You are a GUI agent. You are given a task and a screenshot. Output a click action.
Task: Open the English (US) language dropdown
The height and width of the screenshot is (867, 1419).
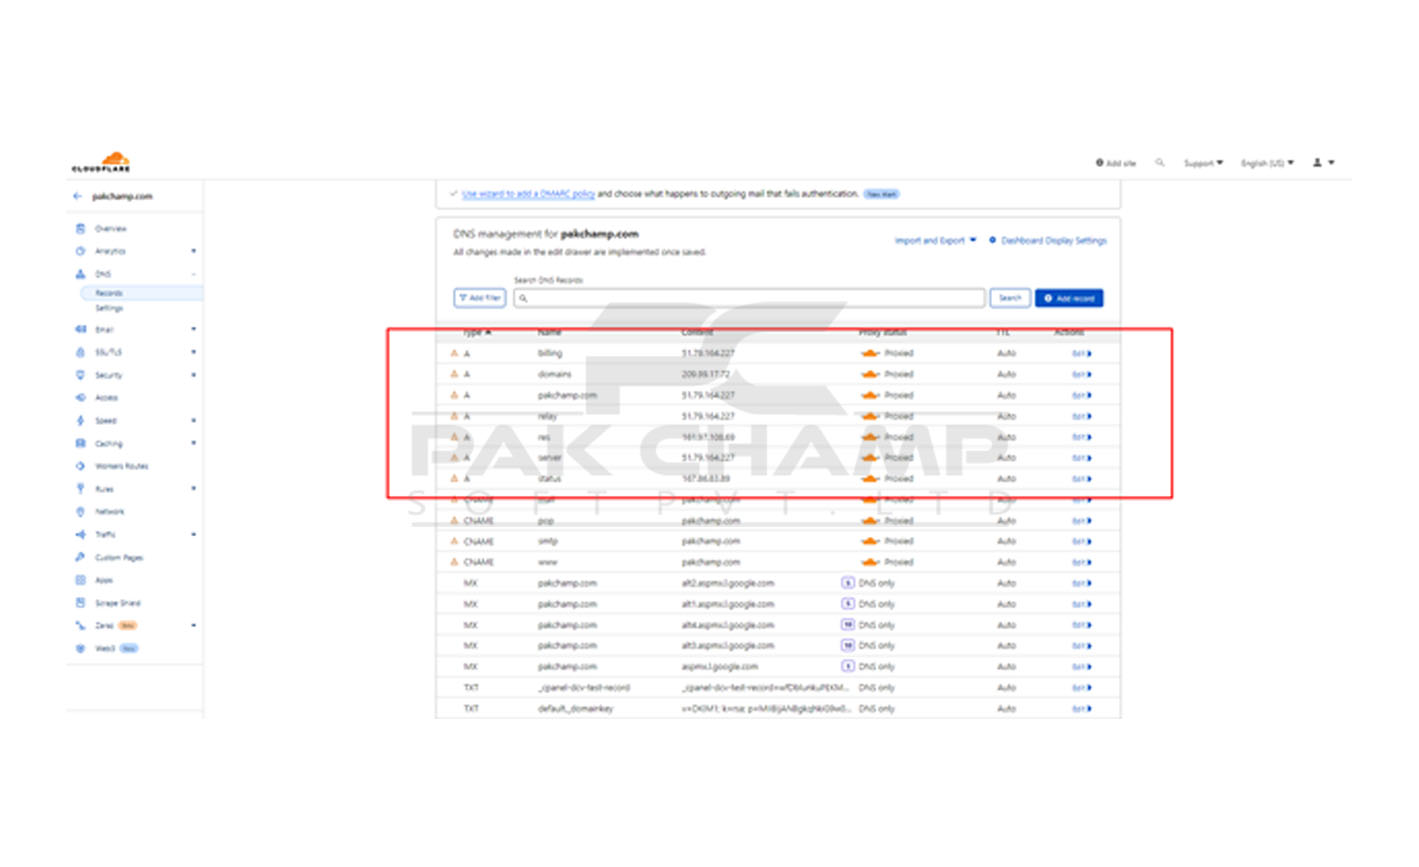(x=1267, y=163)
